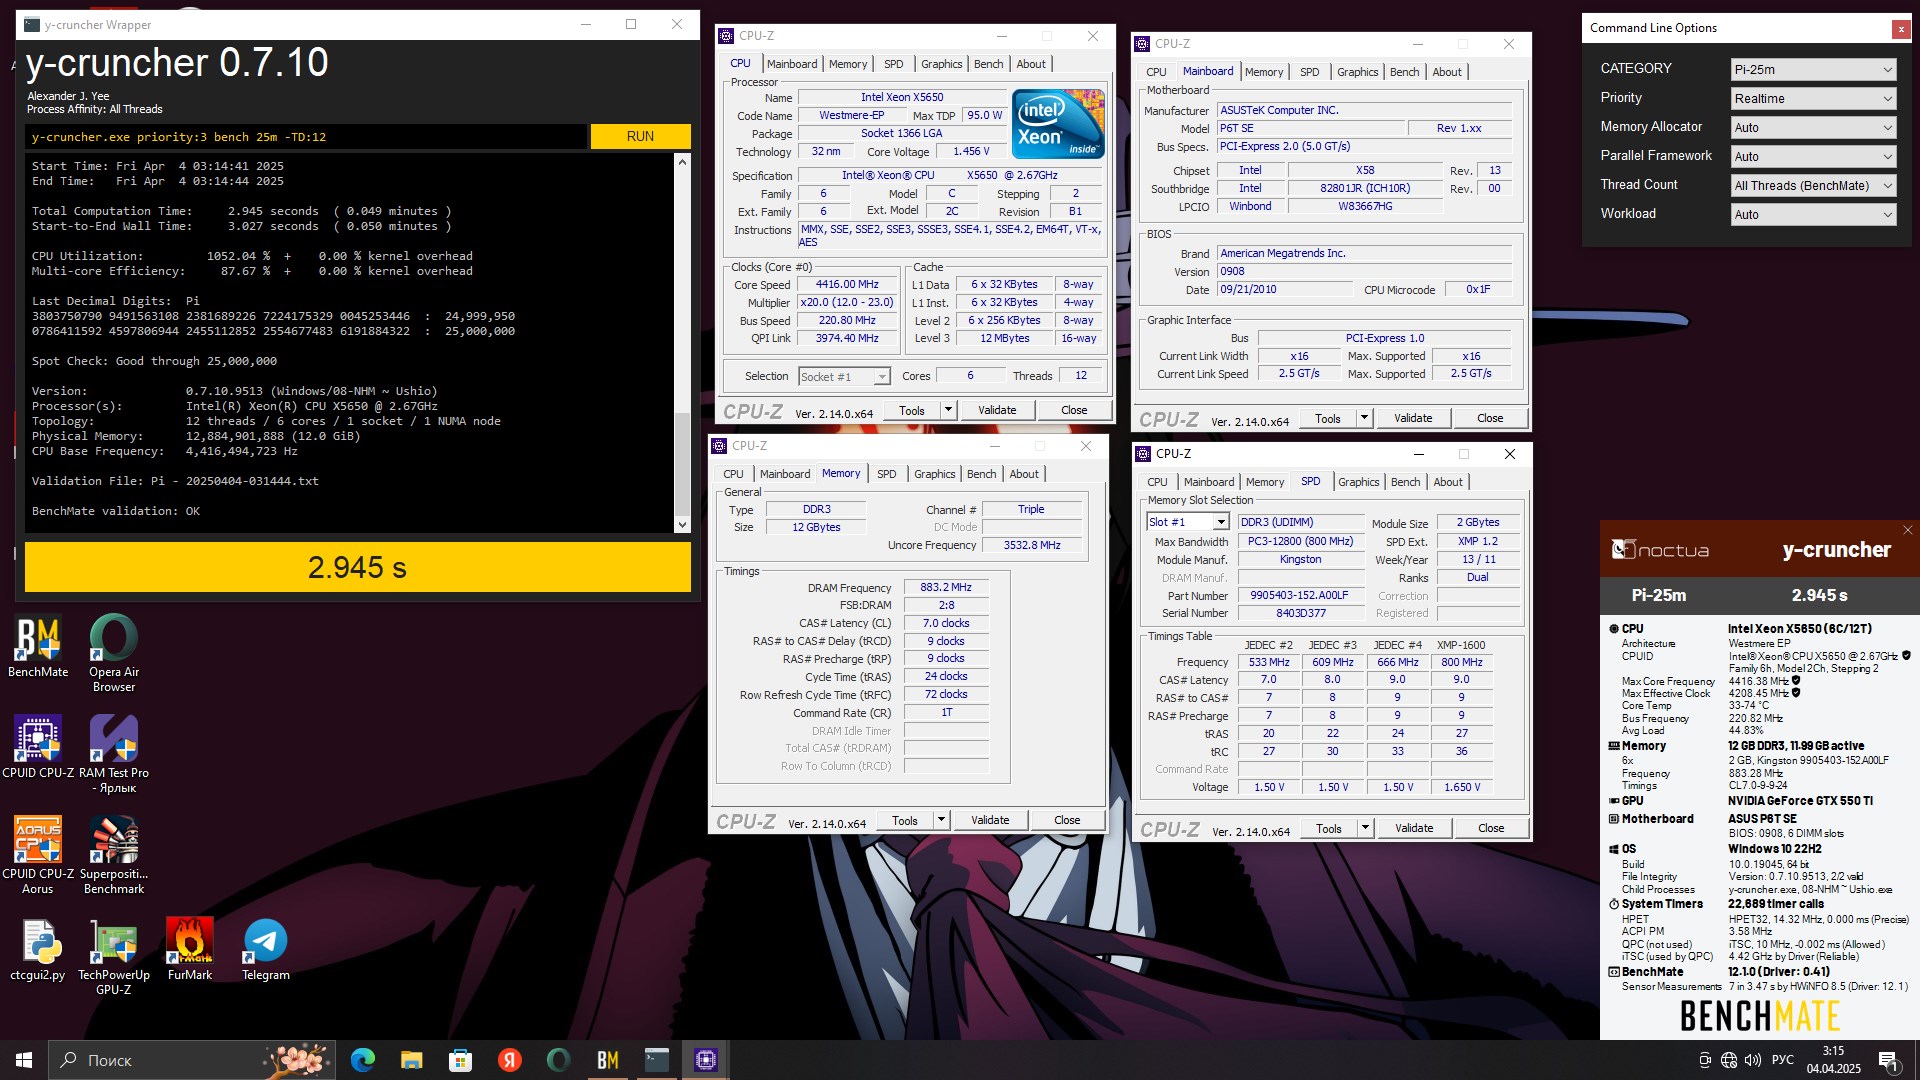Launch CPUID CPU-Z desktop shortcut
The image size is (1920, 1080).
[38, 747]
